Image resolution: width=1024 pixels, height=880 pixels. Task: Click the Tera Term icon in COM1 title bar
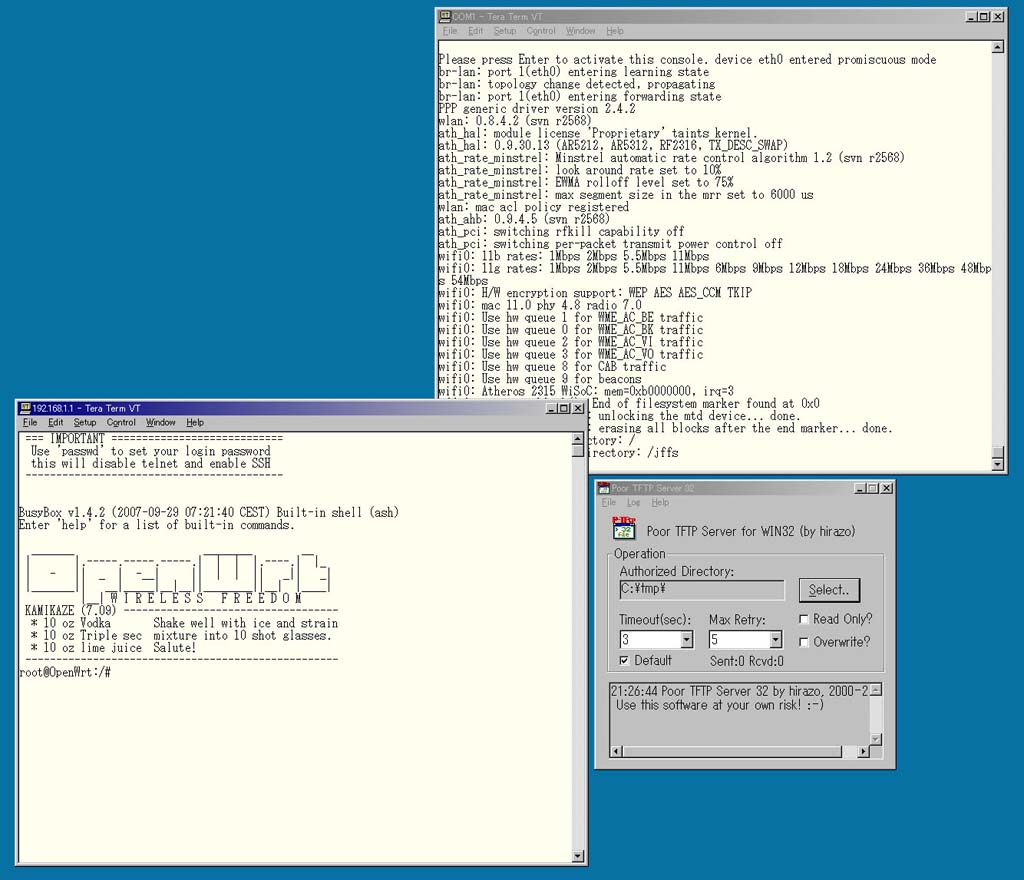(445, 16)
